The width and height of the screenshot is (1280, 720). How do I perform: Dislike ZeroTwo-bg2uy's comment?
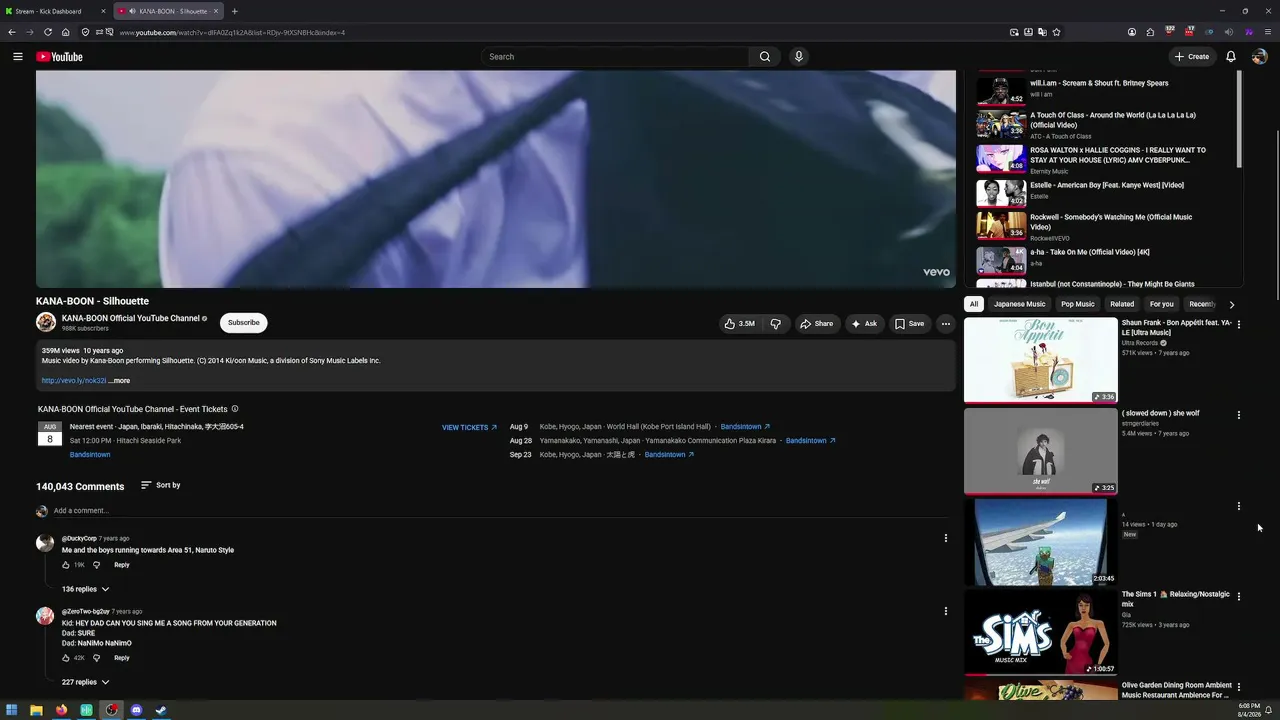(97, 658)
